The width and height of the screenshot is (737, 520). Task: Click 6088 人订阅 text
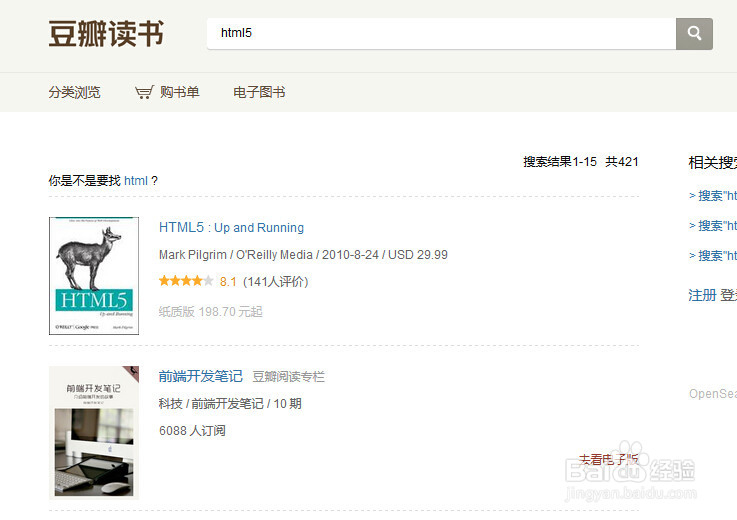tap(192, 431)
